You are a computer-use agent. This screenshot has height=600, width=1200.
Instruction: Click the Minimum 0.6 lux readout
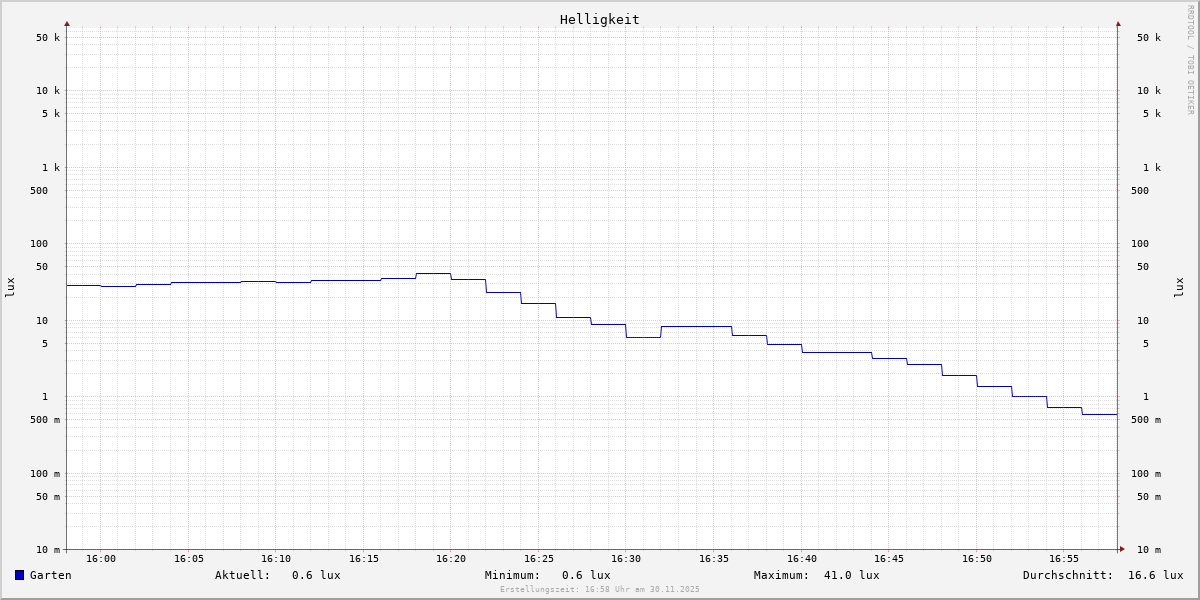[586, 575]
